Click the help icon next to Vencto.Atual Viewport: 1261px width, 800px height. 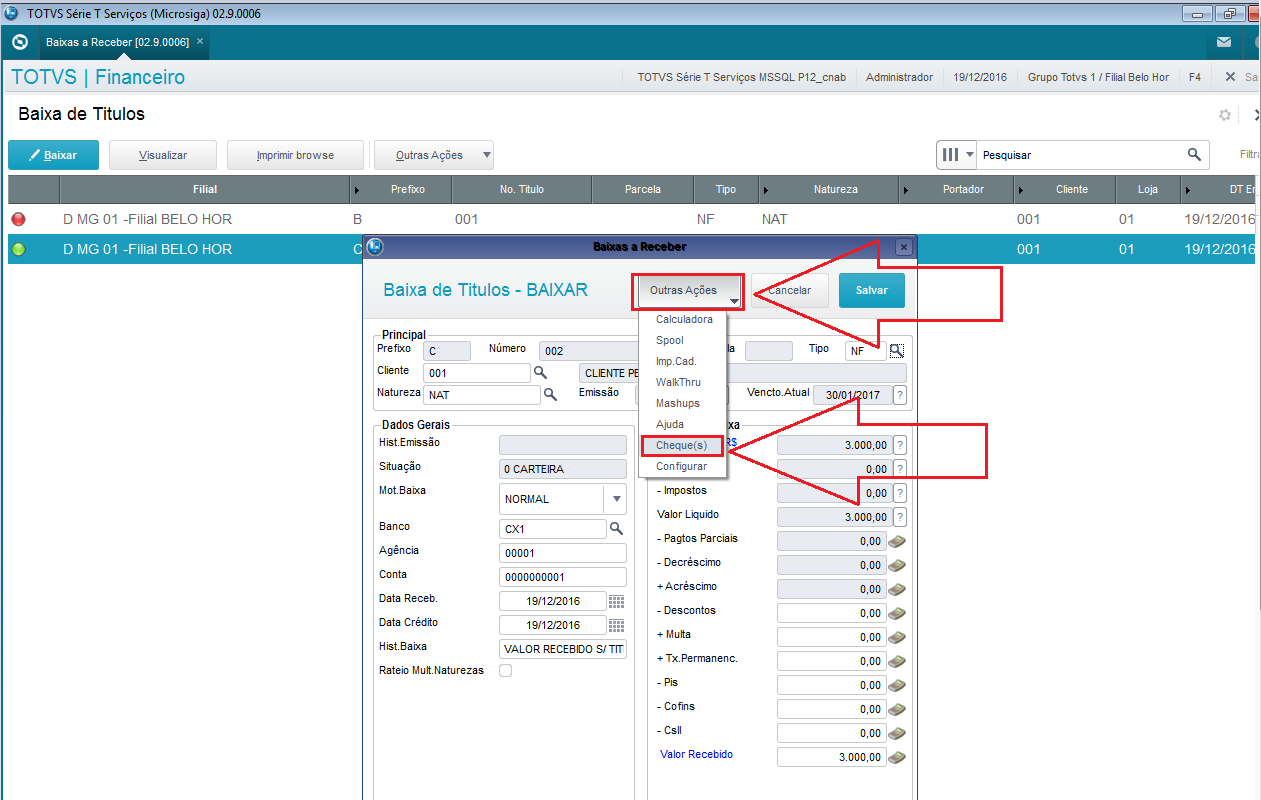pyautogui.click(x=900, y=395)
